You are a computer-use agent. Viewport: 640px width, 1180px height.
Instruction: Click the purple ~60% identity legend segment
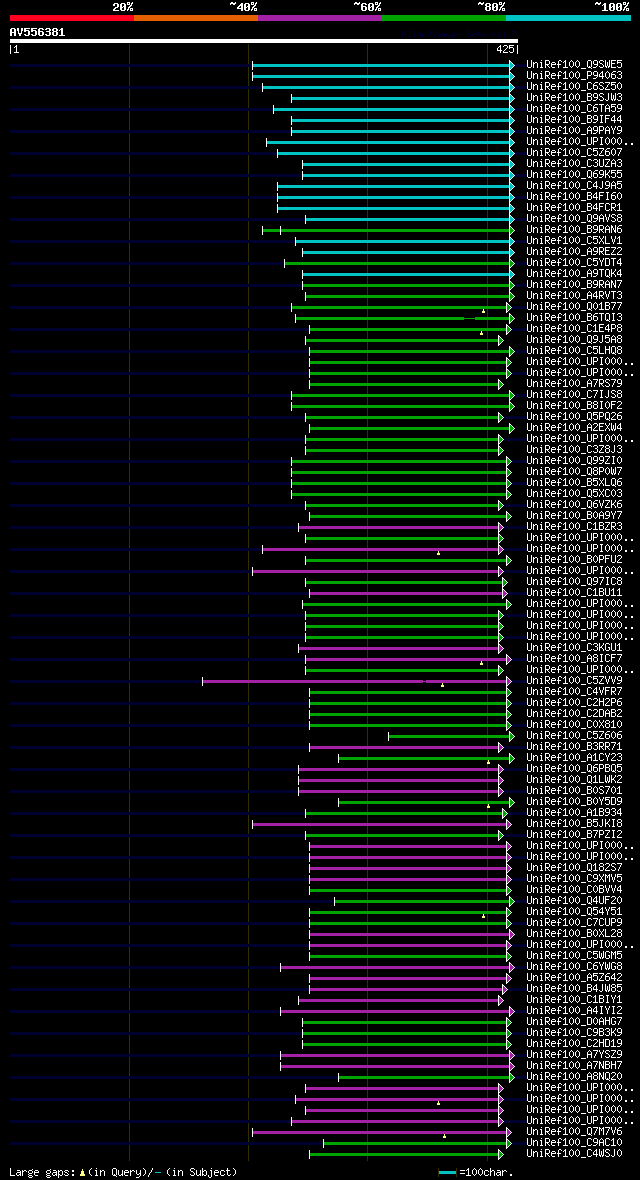(x=320, y=17)
